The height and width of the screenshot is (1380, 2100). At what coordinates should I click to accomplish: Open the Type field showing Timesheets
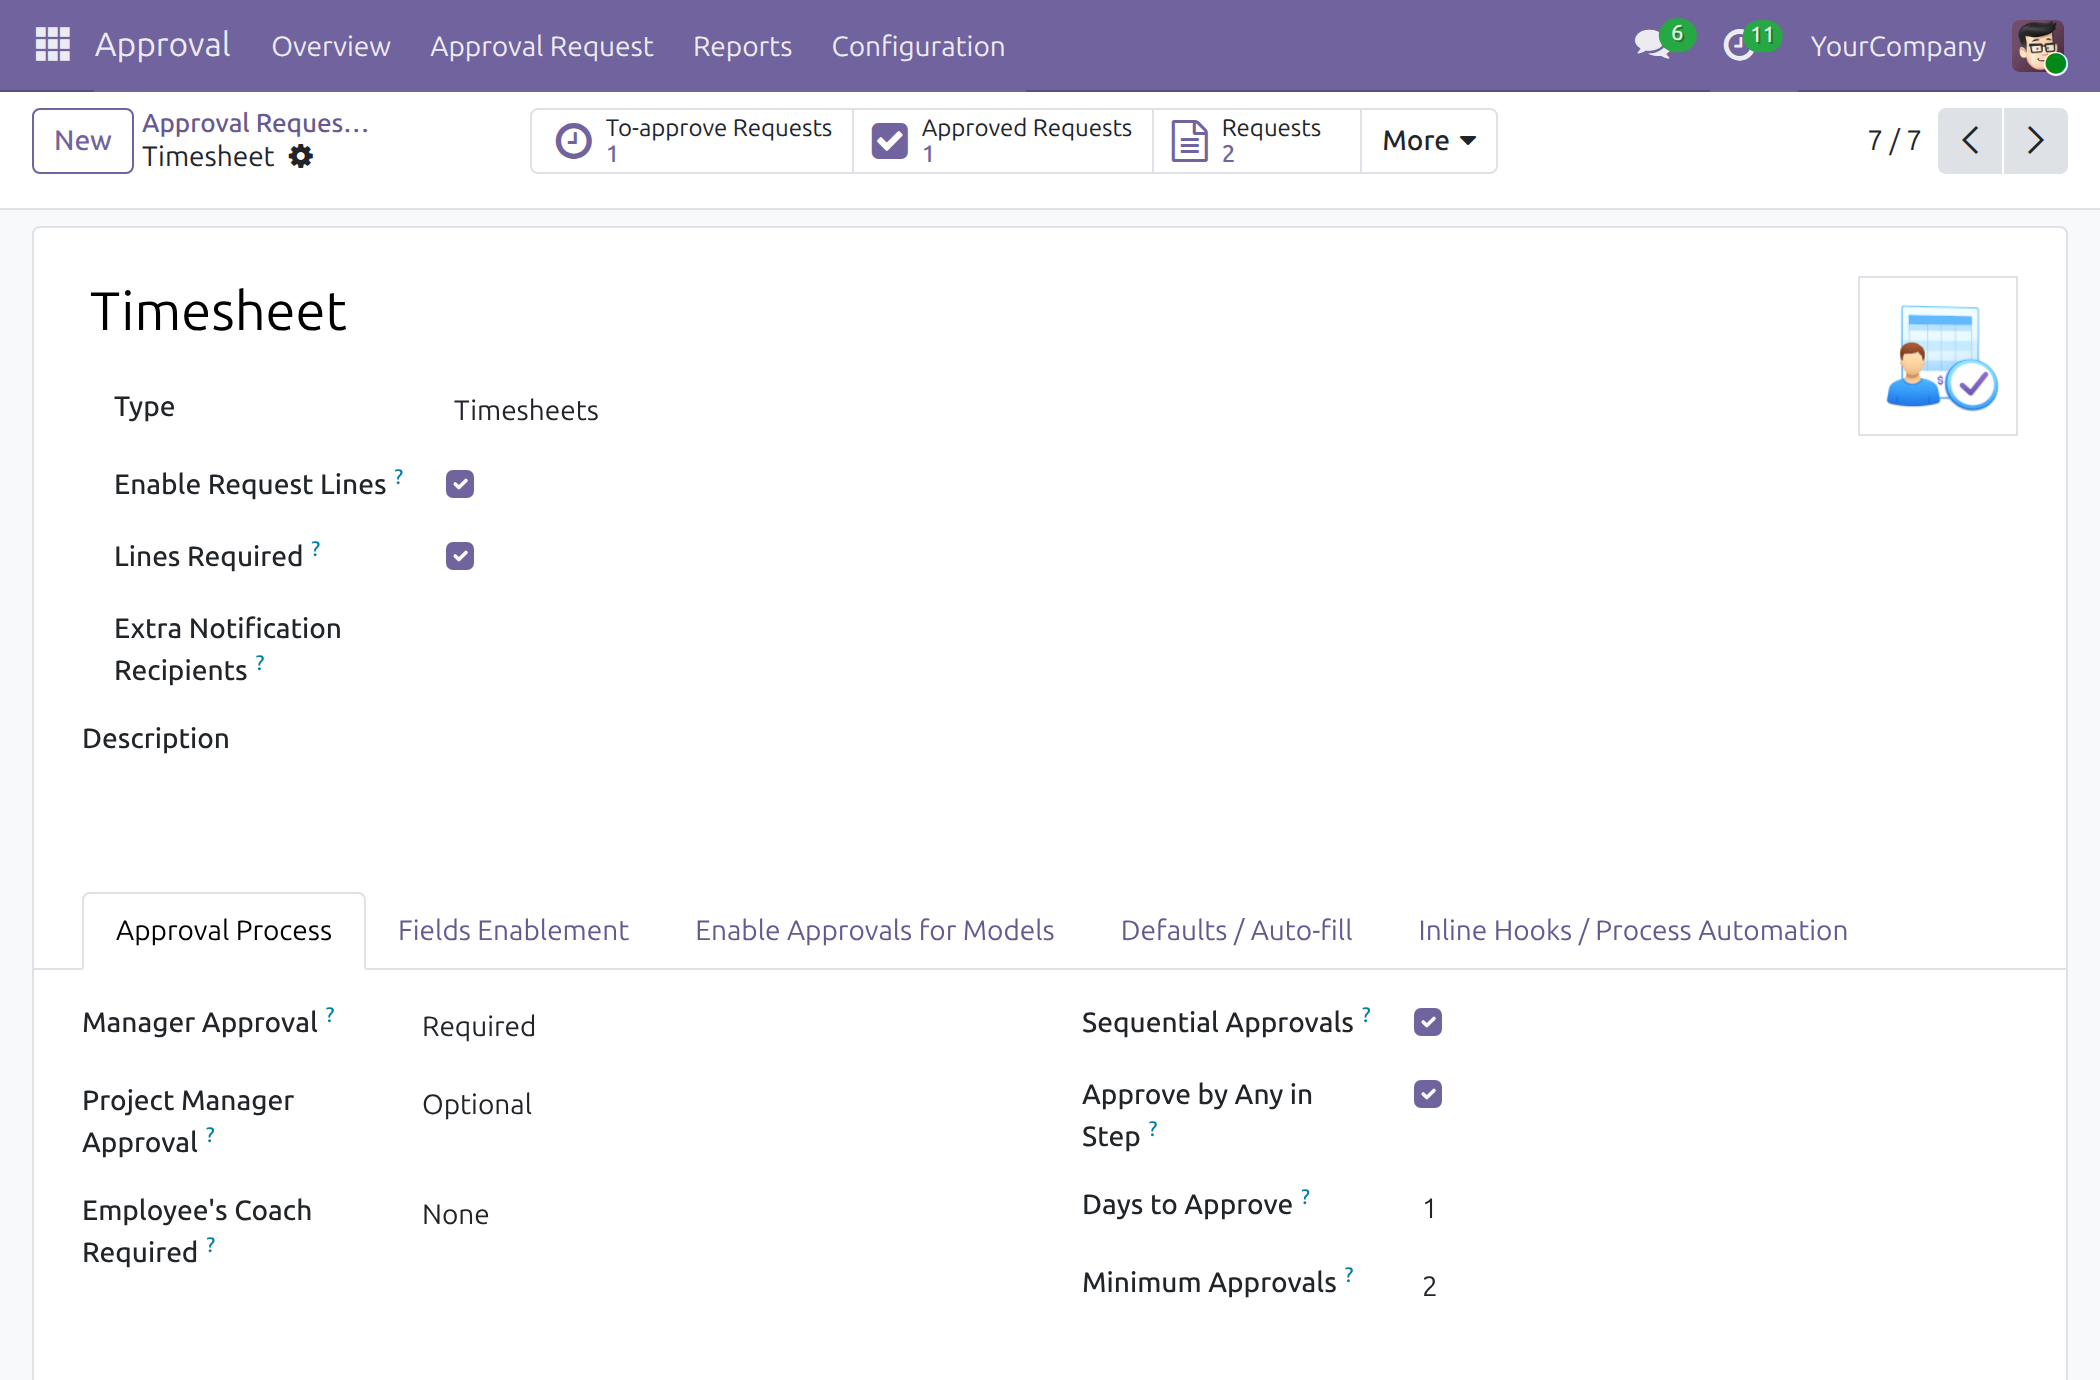(526, 410)
